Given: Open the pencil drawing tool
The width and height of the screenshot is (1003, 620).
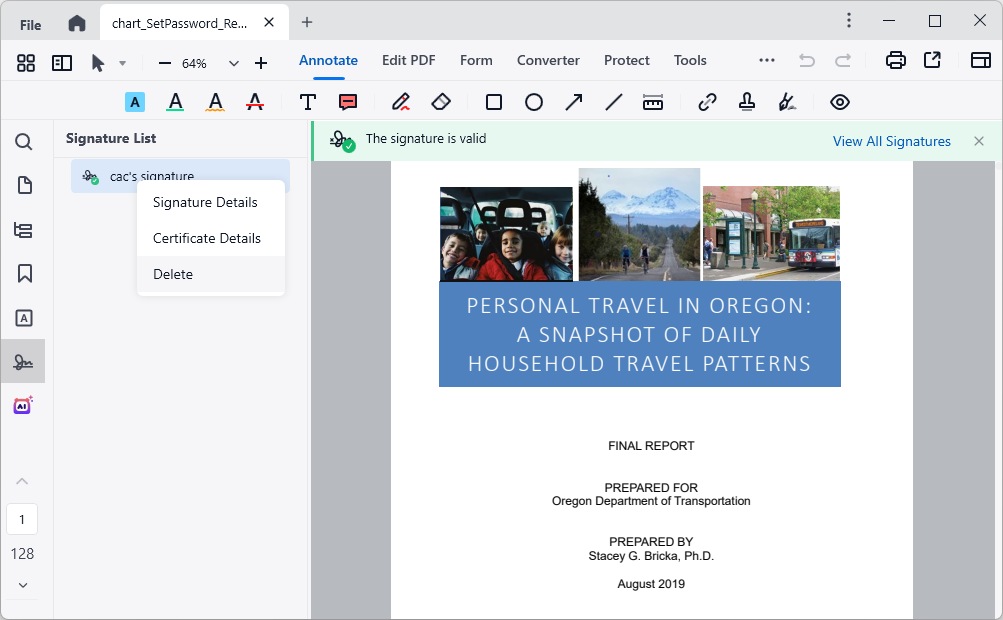Looking at the screenshot, I should (x=399, y=101).
